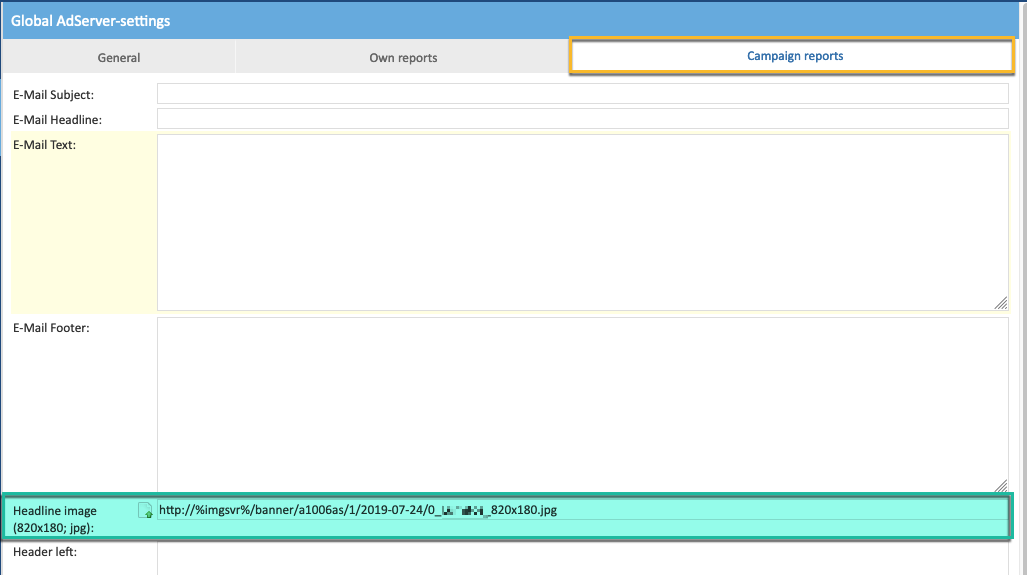
Task: Click inside the E-Mail Footer textarea
Action: [582, 405]
